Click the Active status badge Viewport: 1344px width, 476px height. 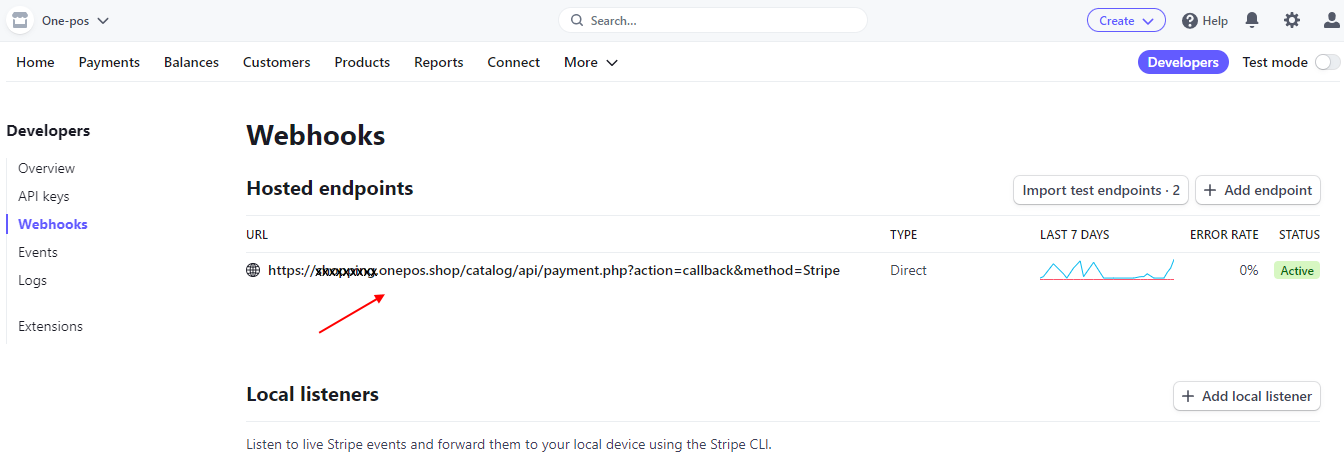(1297, 271)
